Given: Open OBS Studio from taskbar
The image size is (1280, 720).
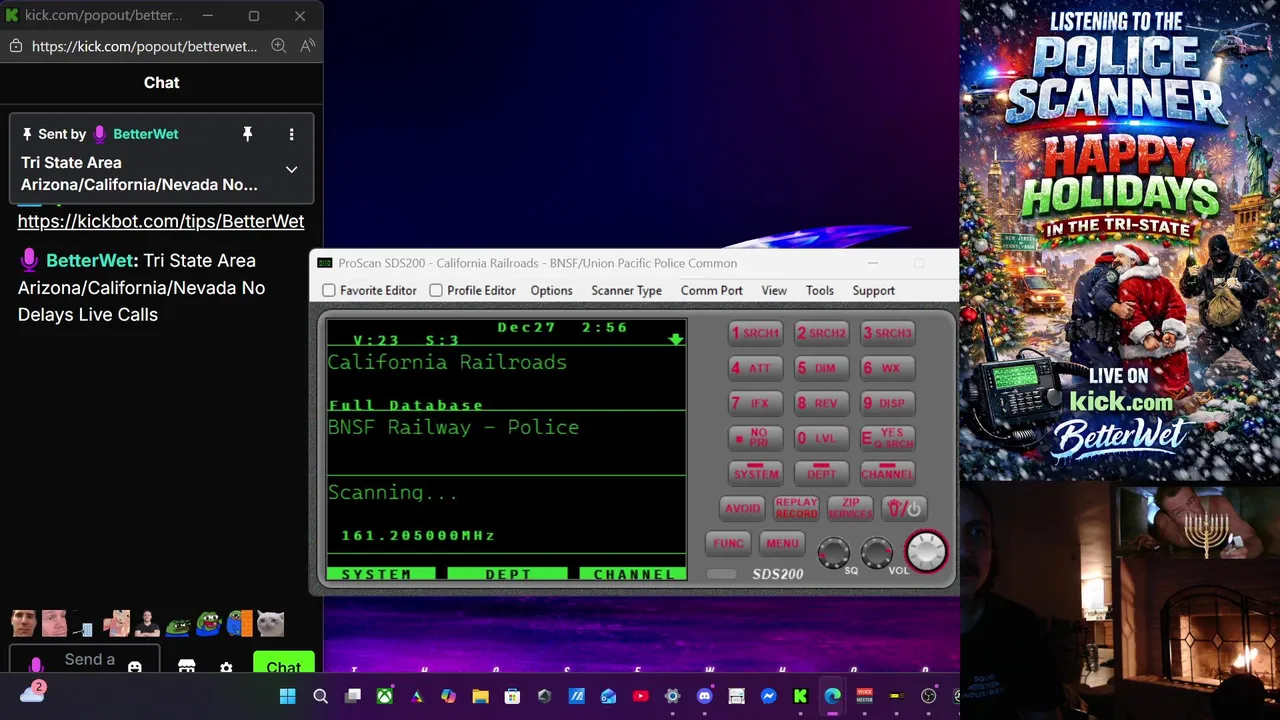Looking at the screenshot, I should point(928,696).
